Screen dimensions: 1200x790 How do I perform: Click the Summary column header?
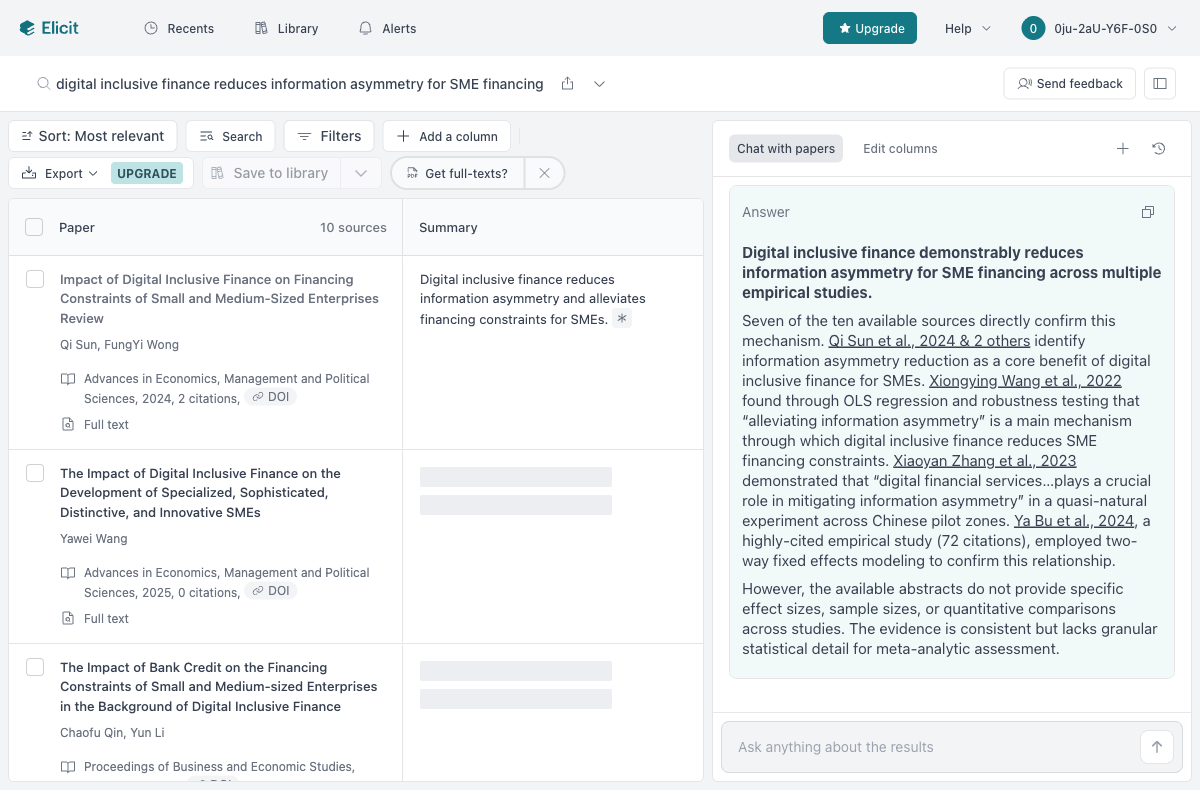448,227
